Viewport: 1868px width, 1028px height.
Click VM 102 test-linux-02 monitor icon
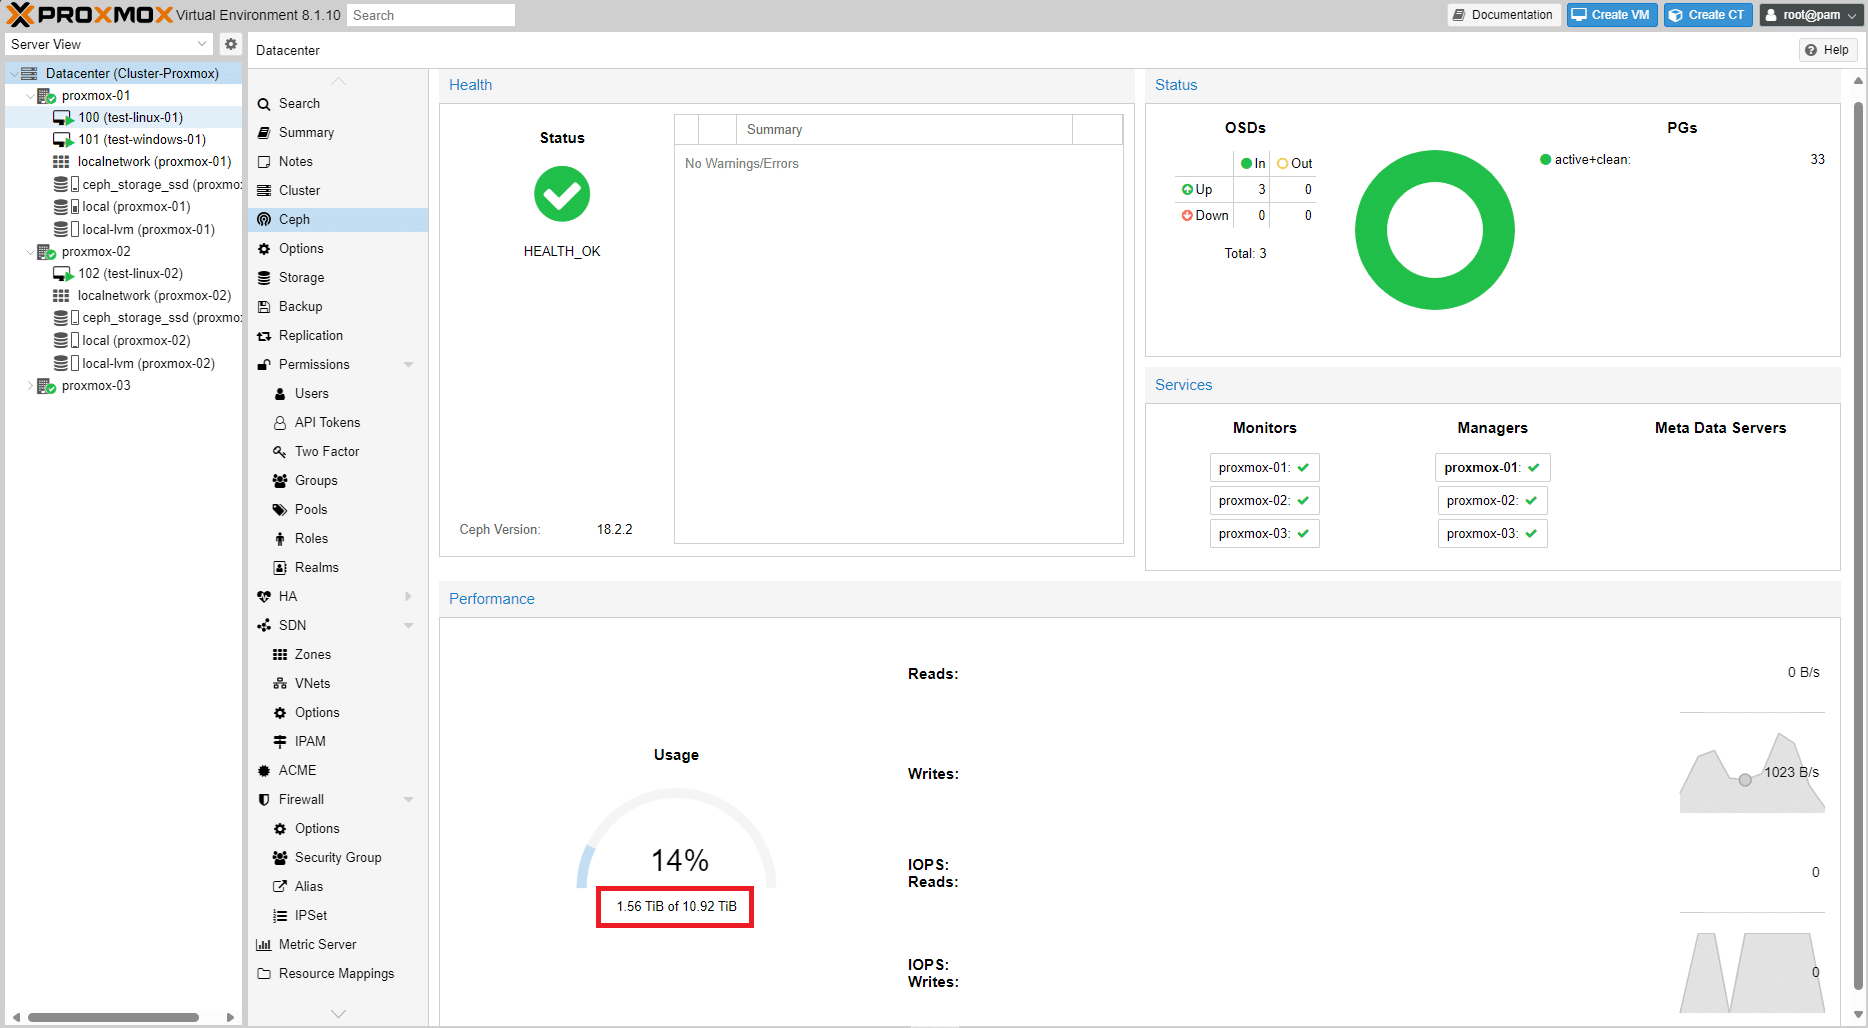tap(63, 274)
